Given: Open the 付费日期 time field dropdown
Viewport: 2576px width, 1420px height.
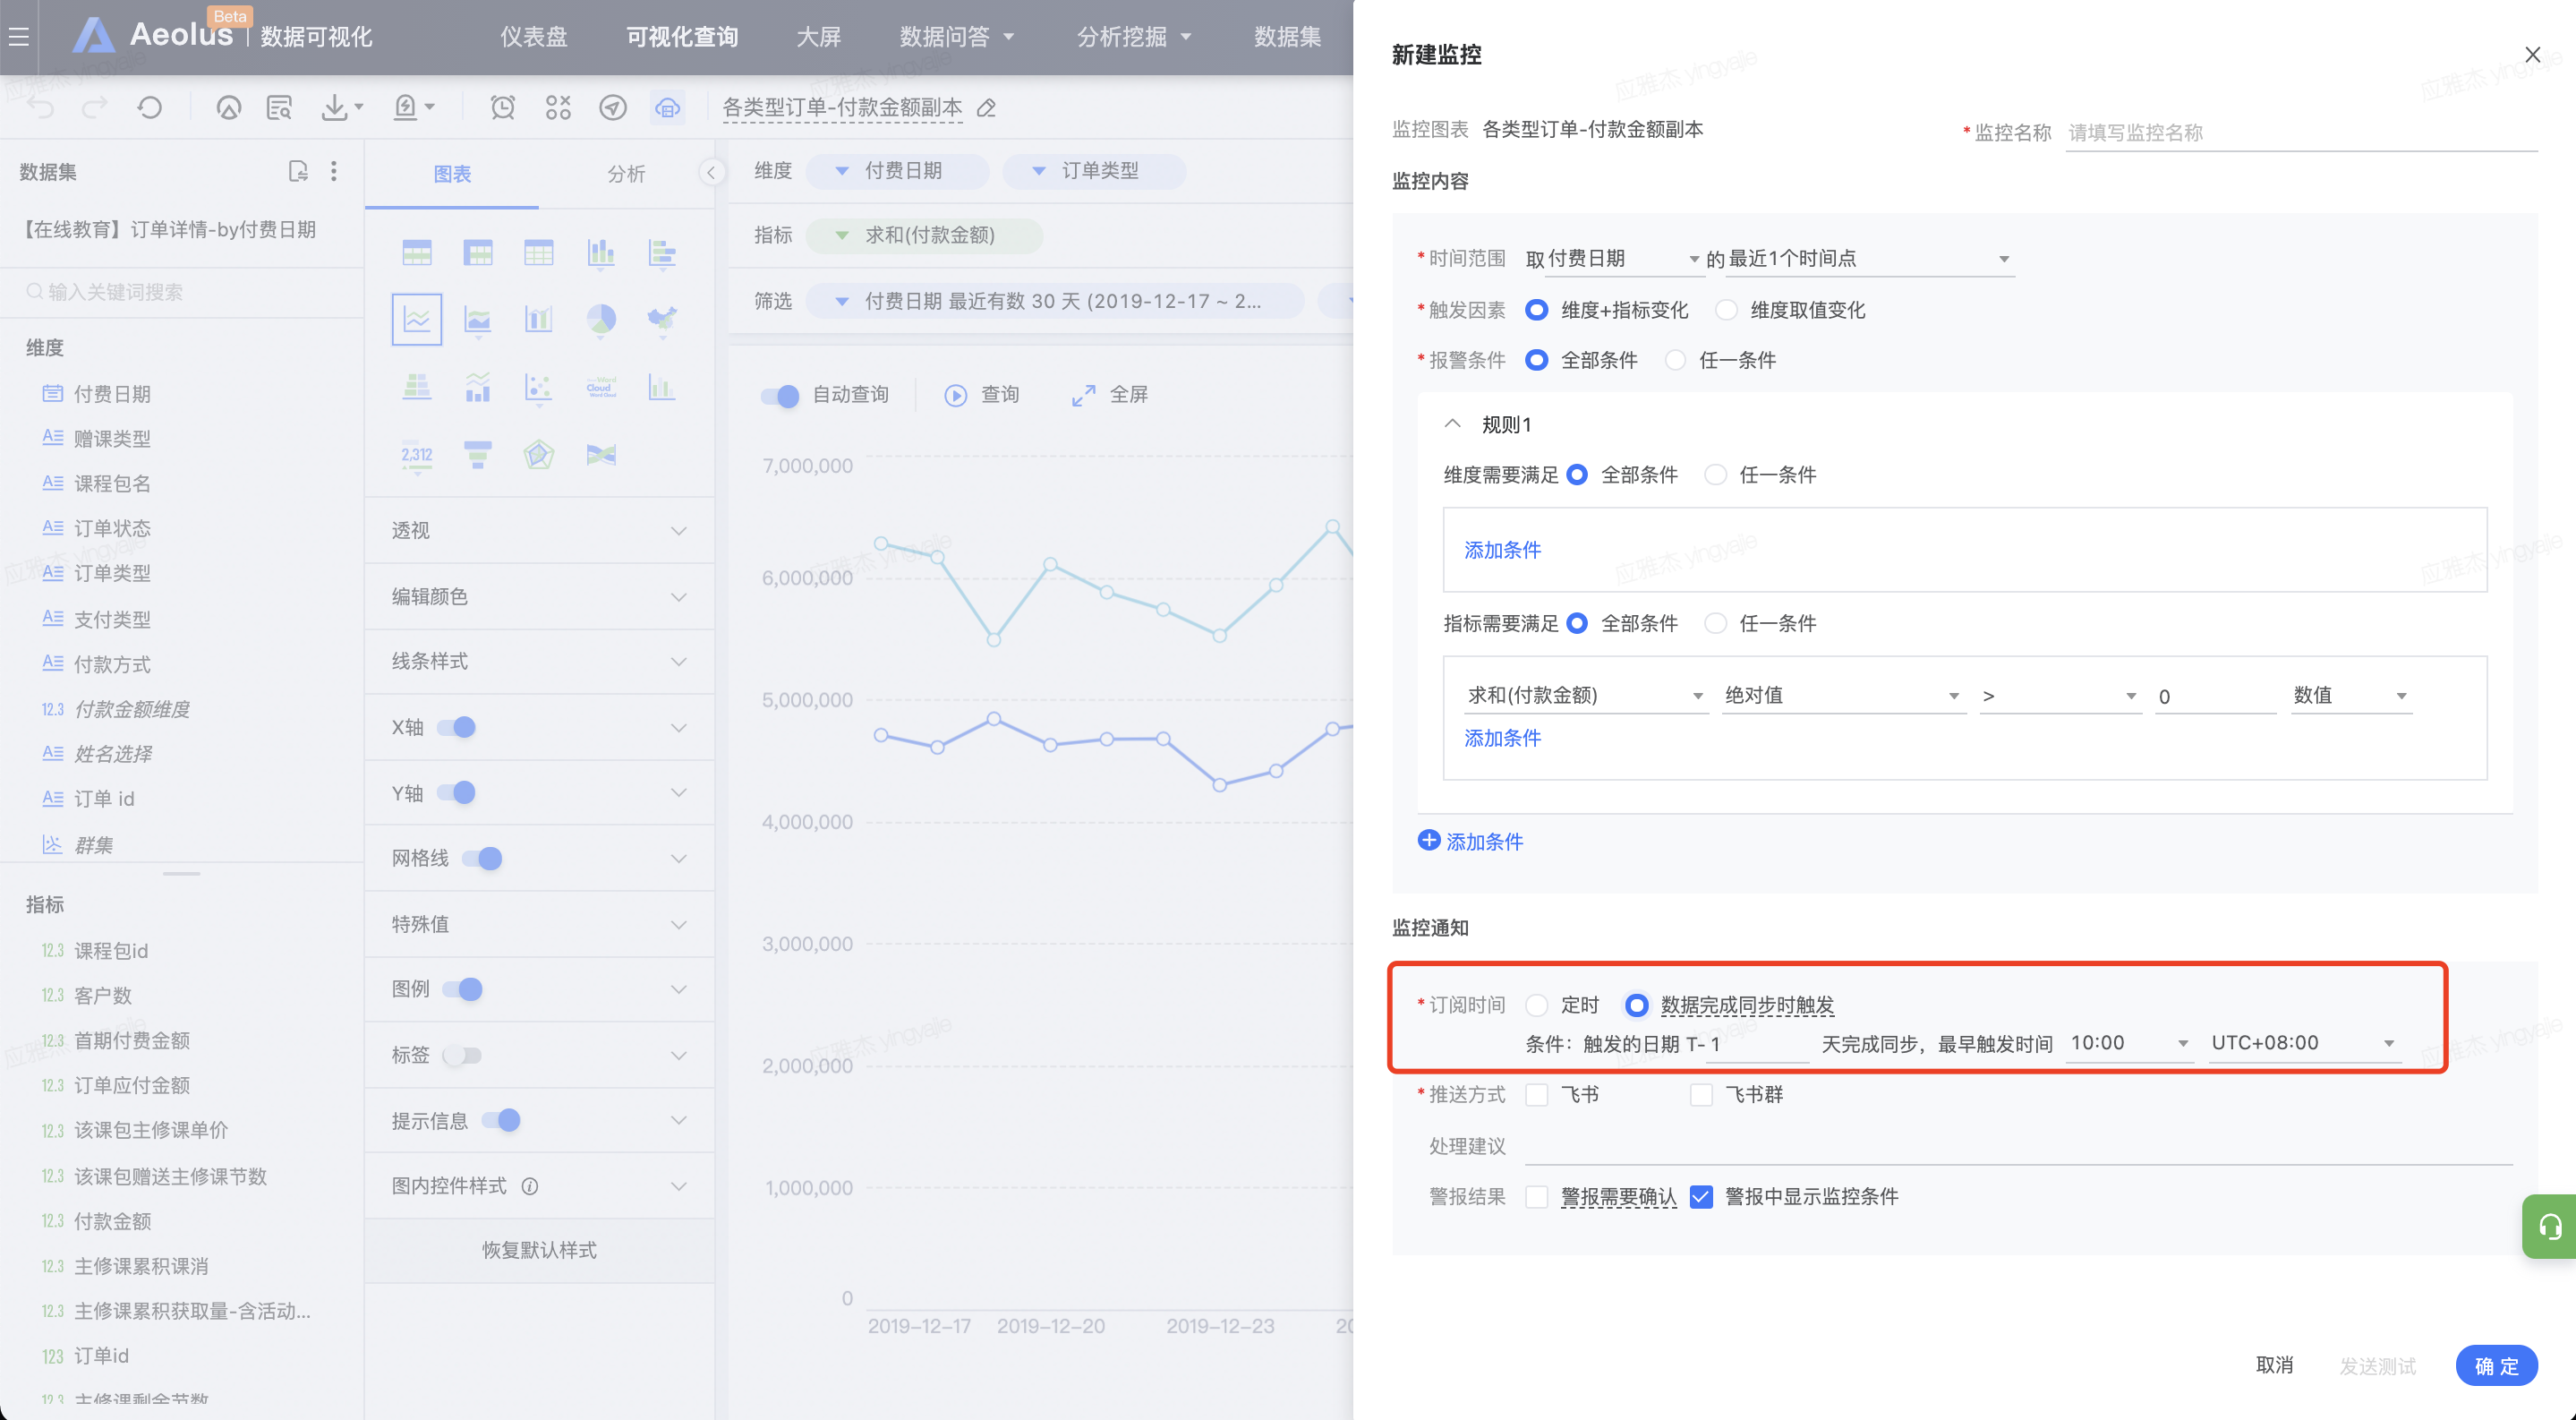Looking at the screenshot, I should [x=1624, y=259].
